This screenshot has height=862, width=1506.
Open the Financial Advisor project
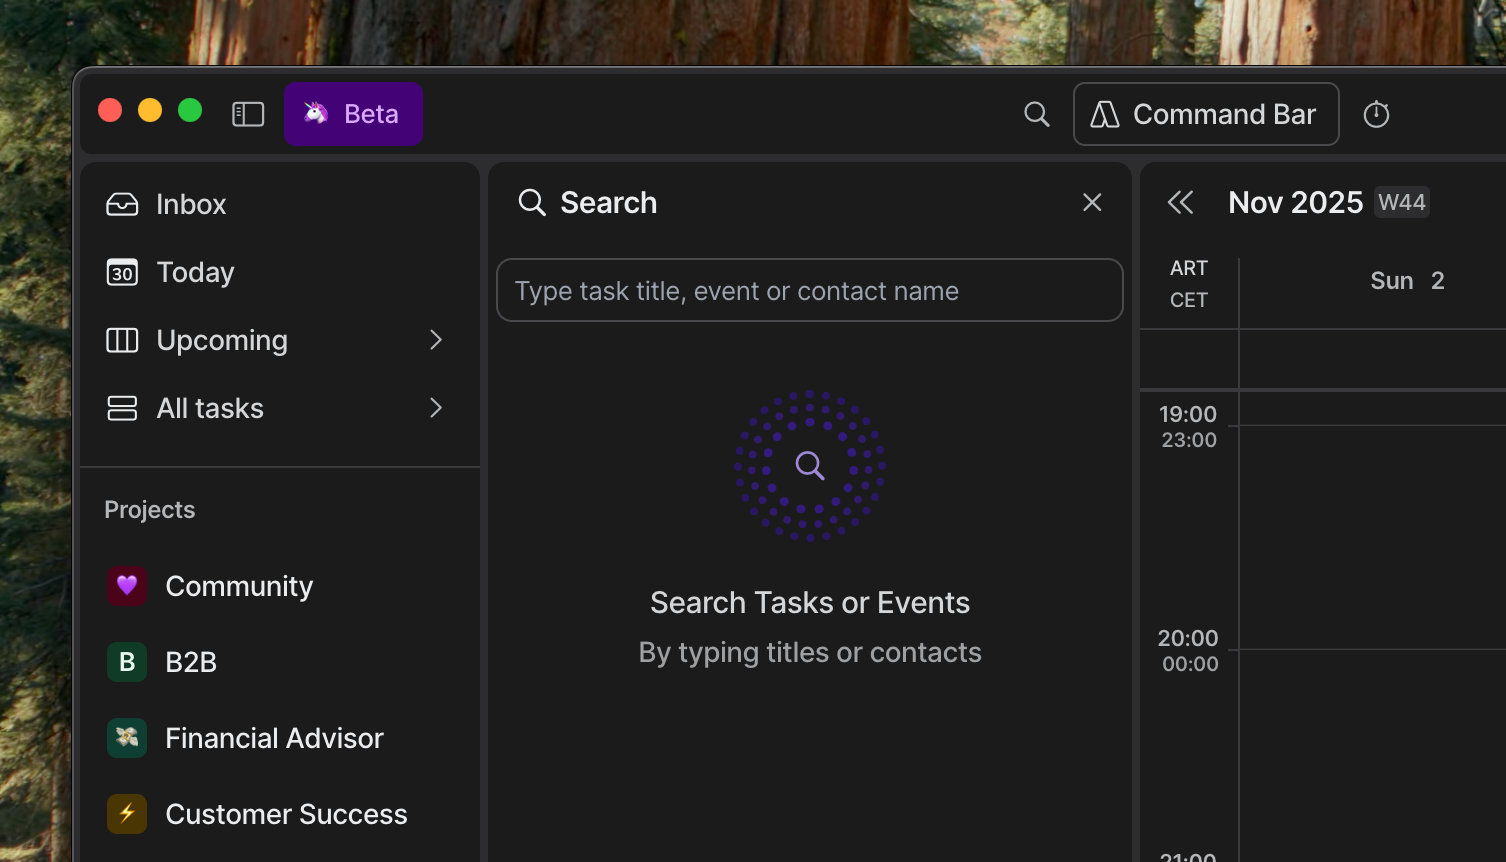[273, 738]
